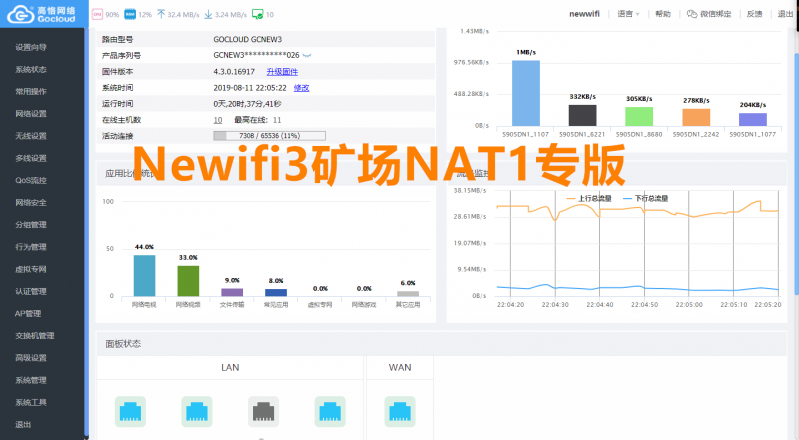Open 常用操作 in the sidebar
Image resolution: width=799 pixels, height=440 pixels.
pyautogui.click(x=31, y=92)
